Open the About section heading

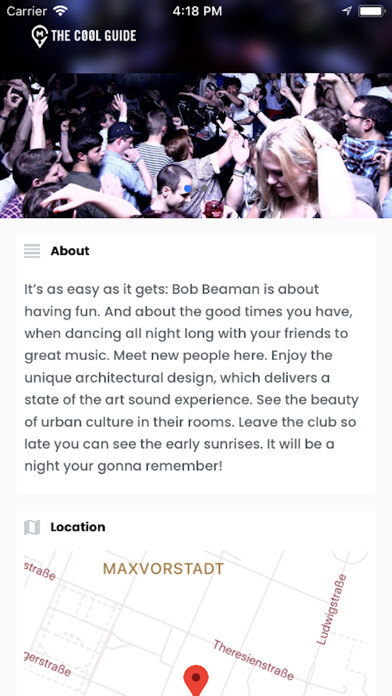[x=70, y=251]
